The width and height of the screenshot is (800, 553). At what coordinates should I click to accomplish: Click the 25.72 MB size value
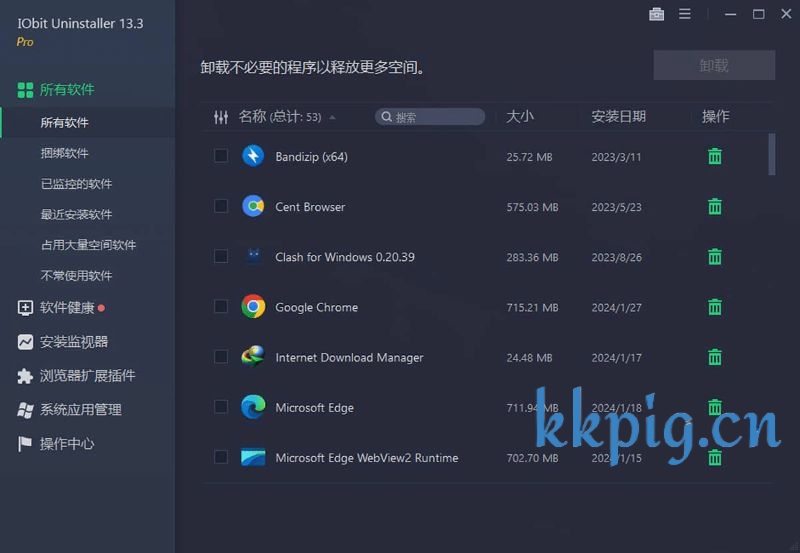pyautogui.click(x=529, y=157)
